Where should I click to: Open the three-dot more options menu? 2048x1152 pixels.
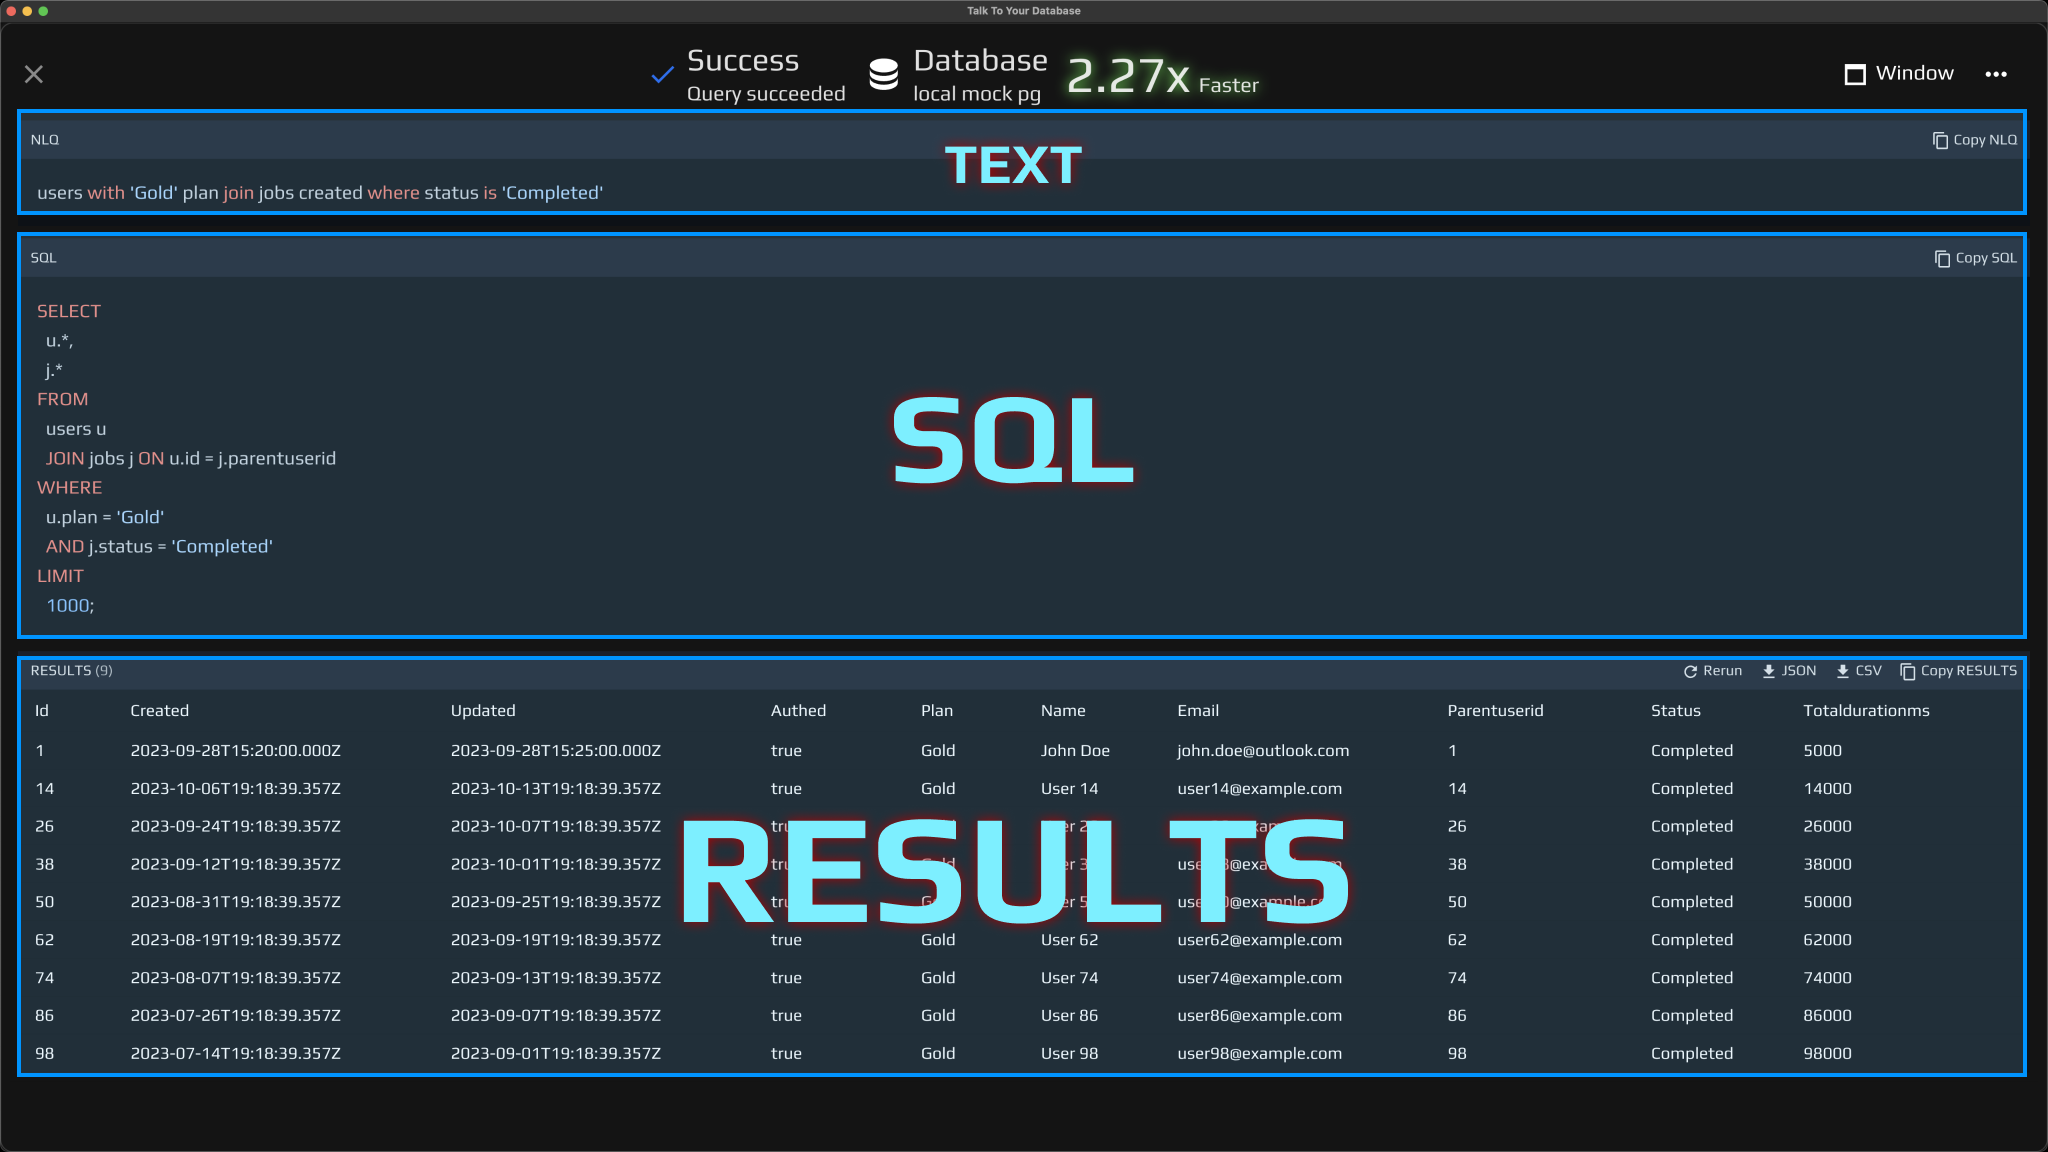coord(1996,74)
